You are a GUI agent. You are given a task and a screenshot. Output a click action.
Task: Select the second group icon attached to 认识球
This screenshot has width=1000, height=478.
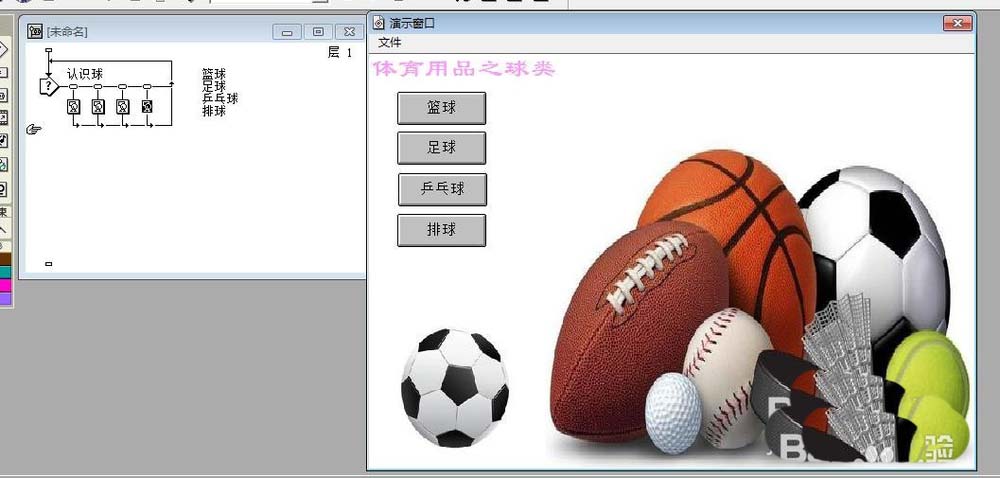click(x=98, y=106)
